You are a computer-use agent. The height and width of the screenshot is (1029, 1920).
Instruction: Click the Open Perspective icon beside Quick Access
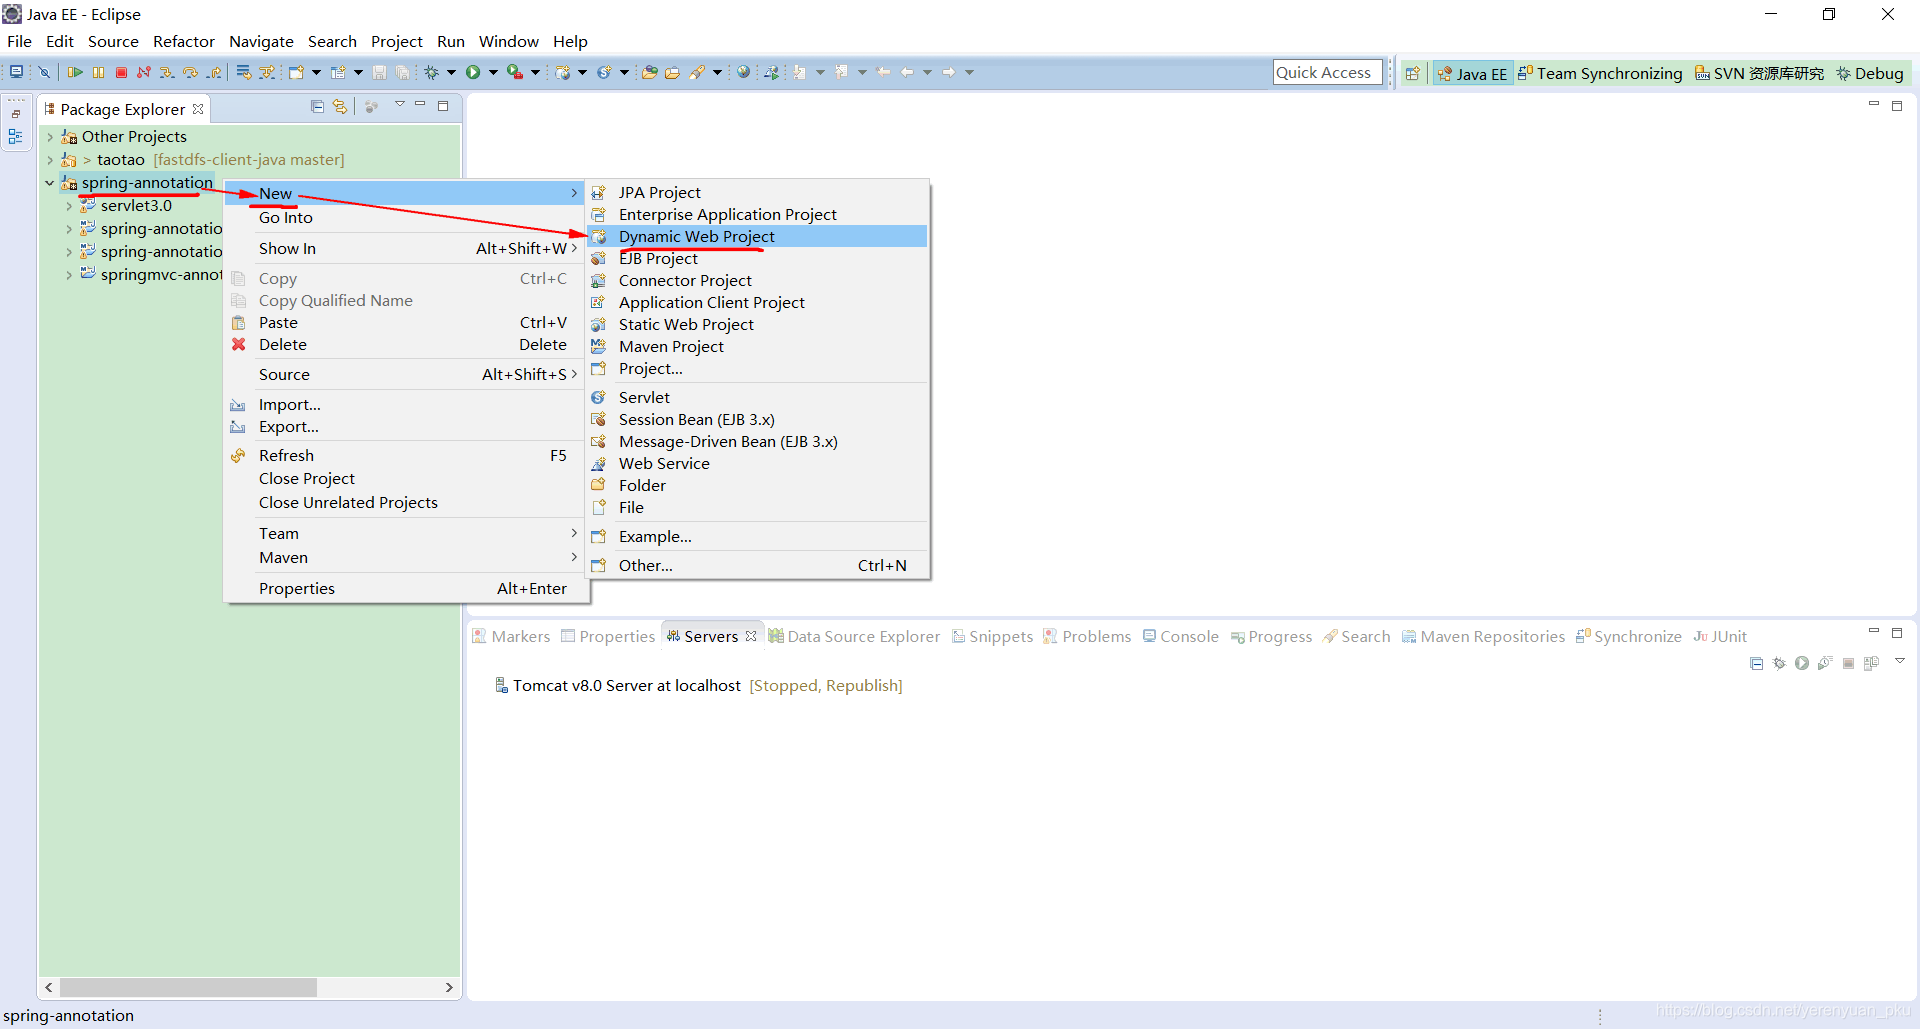pyautogui.click(x=1412, y=73)
